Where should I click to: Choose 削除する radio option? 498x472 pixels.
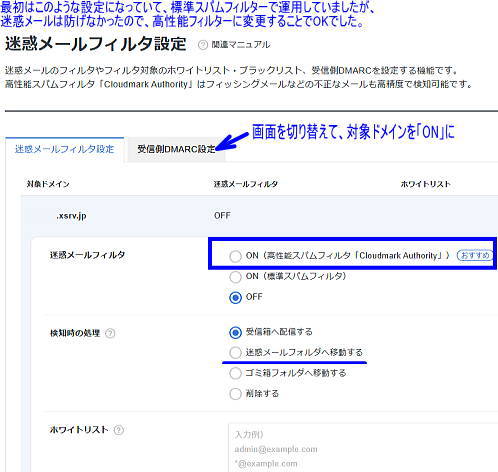point(235,394)
